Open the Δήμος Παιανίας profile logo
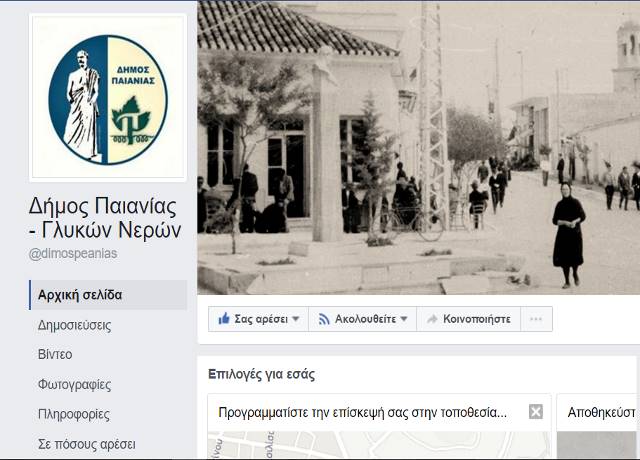Screen dimensions: 640x460 click(x=108, y=98)
